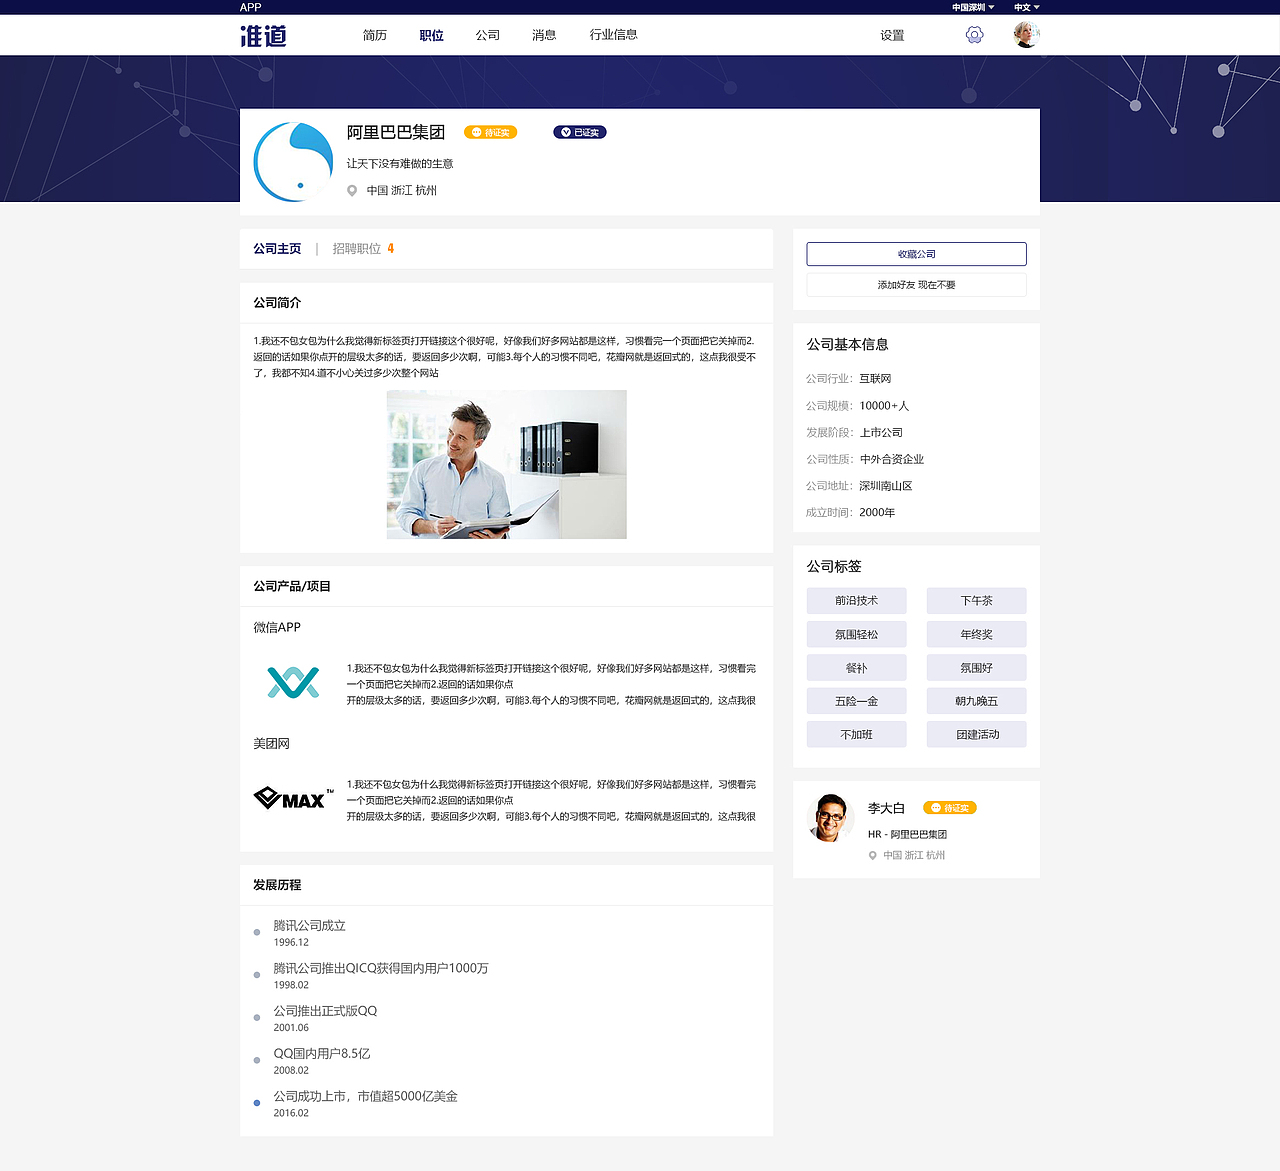1280x1171 pixels.
Task: Click the location pin beside 中国 浙江 杭州
Action: coord(352,191)
